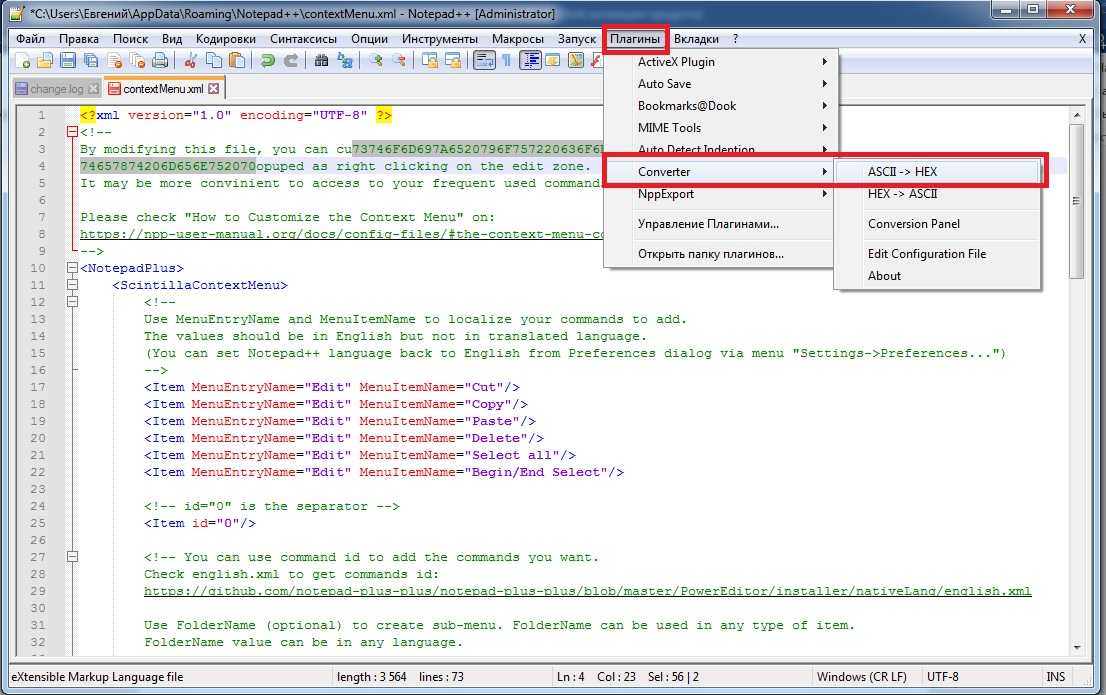Collapse the NotepadPlus node fold marker
The width and height of the screenshot is (1106, 695).
[71, 268]
